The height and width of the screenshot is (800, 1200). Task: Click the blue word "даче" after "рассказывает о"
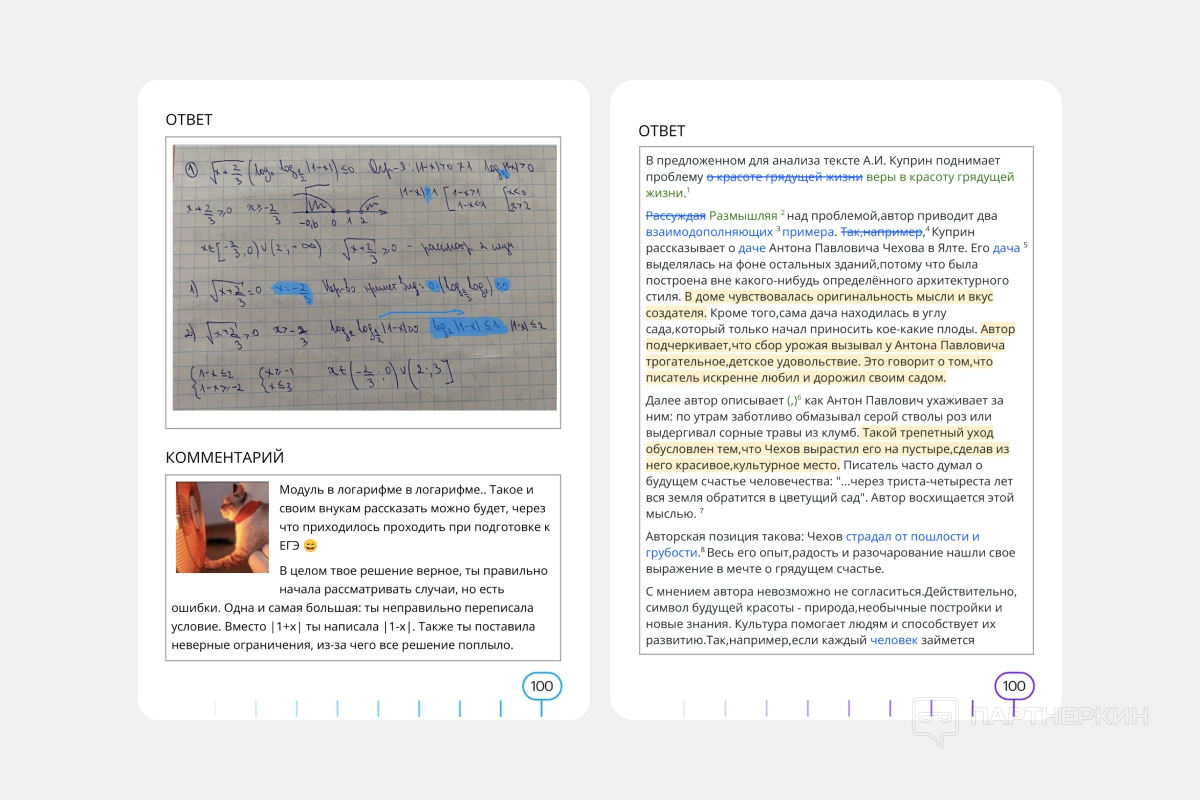pos(751,247)
